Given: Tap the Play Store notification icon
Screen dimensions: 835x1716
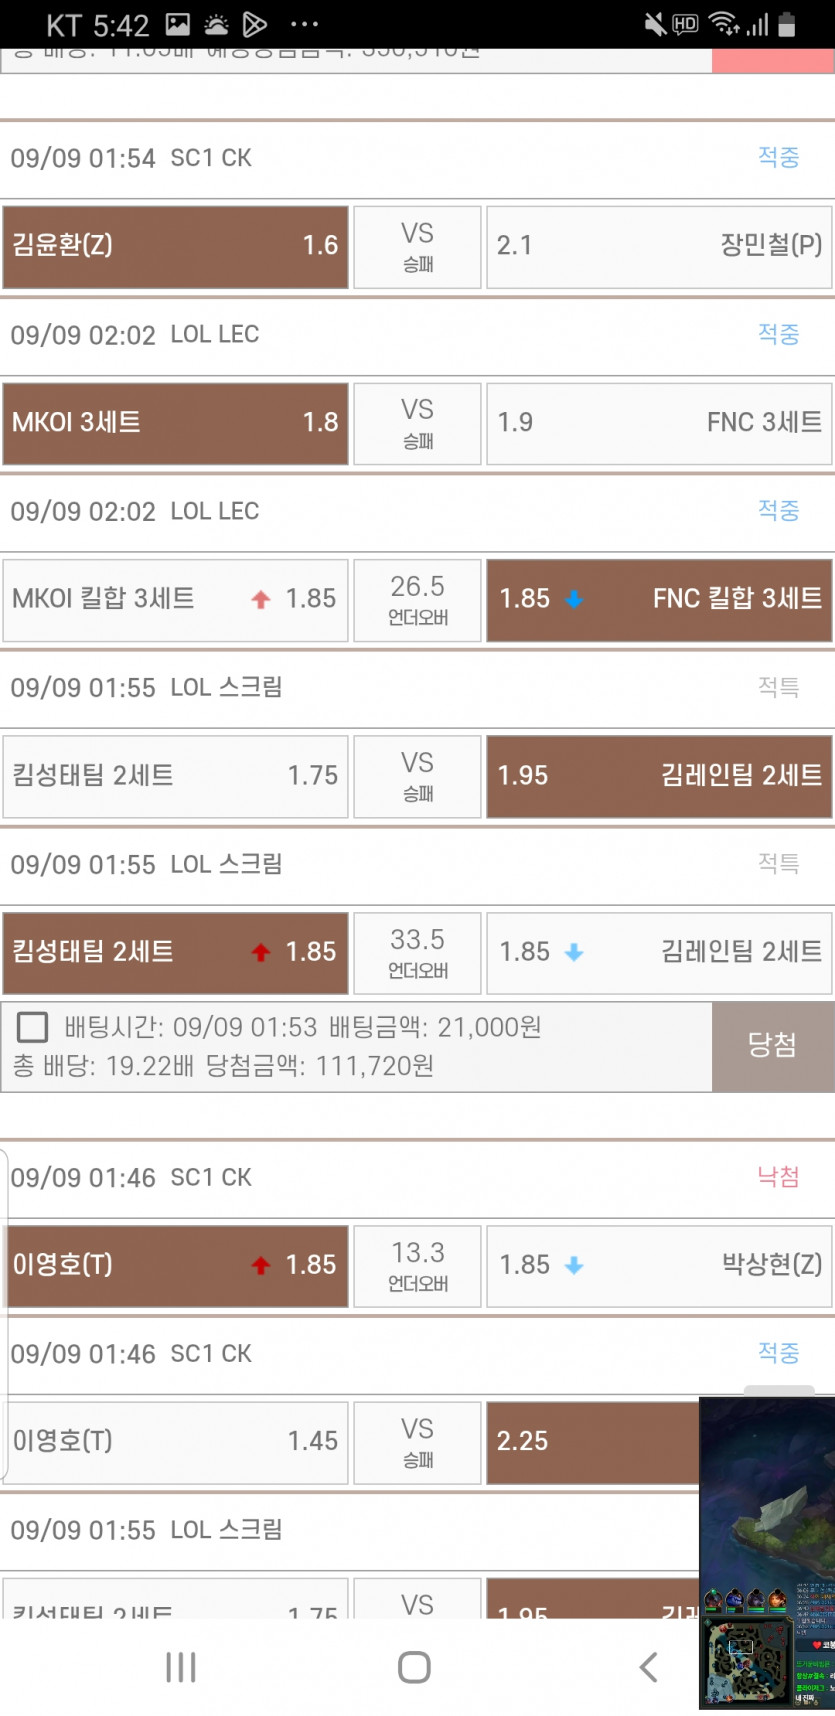Looking at the screenshot, I should [255, 24].
